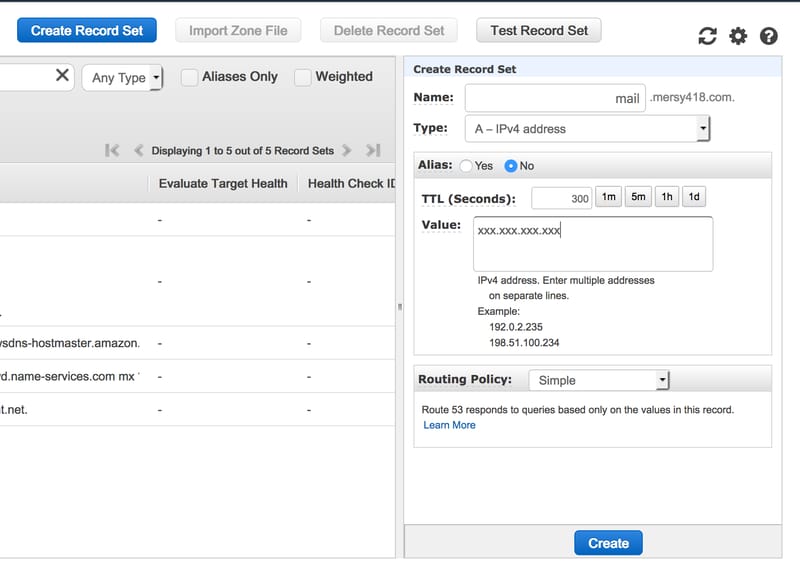
Task: Select No for the Alias option
Action: click(x=510, y=166)
